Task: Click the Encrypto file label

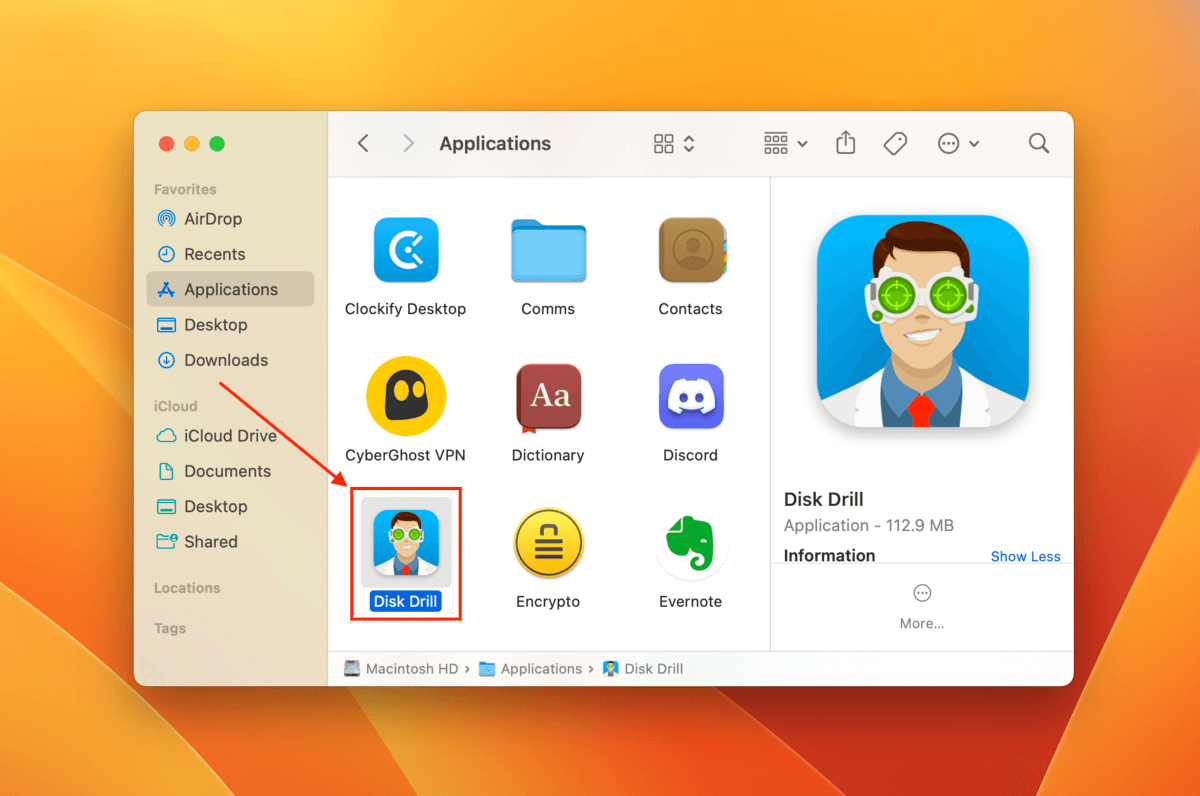Action: click(548, 602)
